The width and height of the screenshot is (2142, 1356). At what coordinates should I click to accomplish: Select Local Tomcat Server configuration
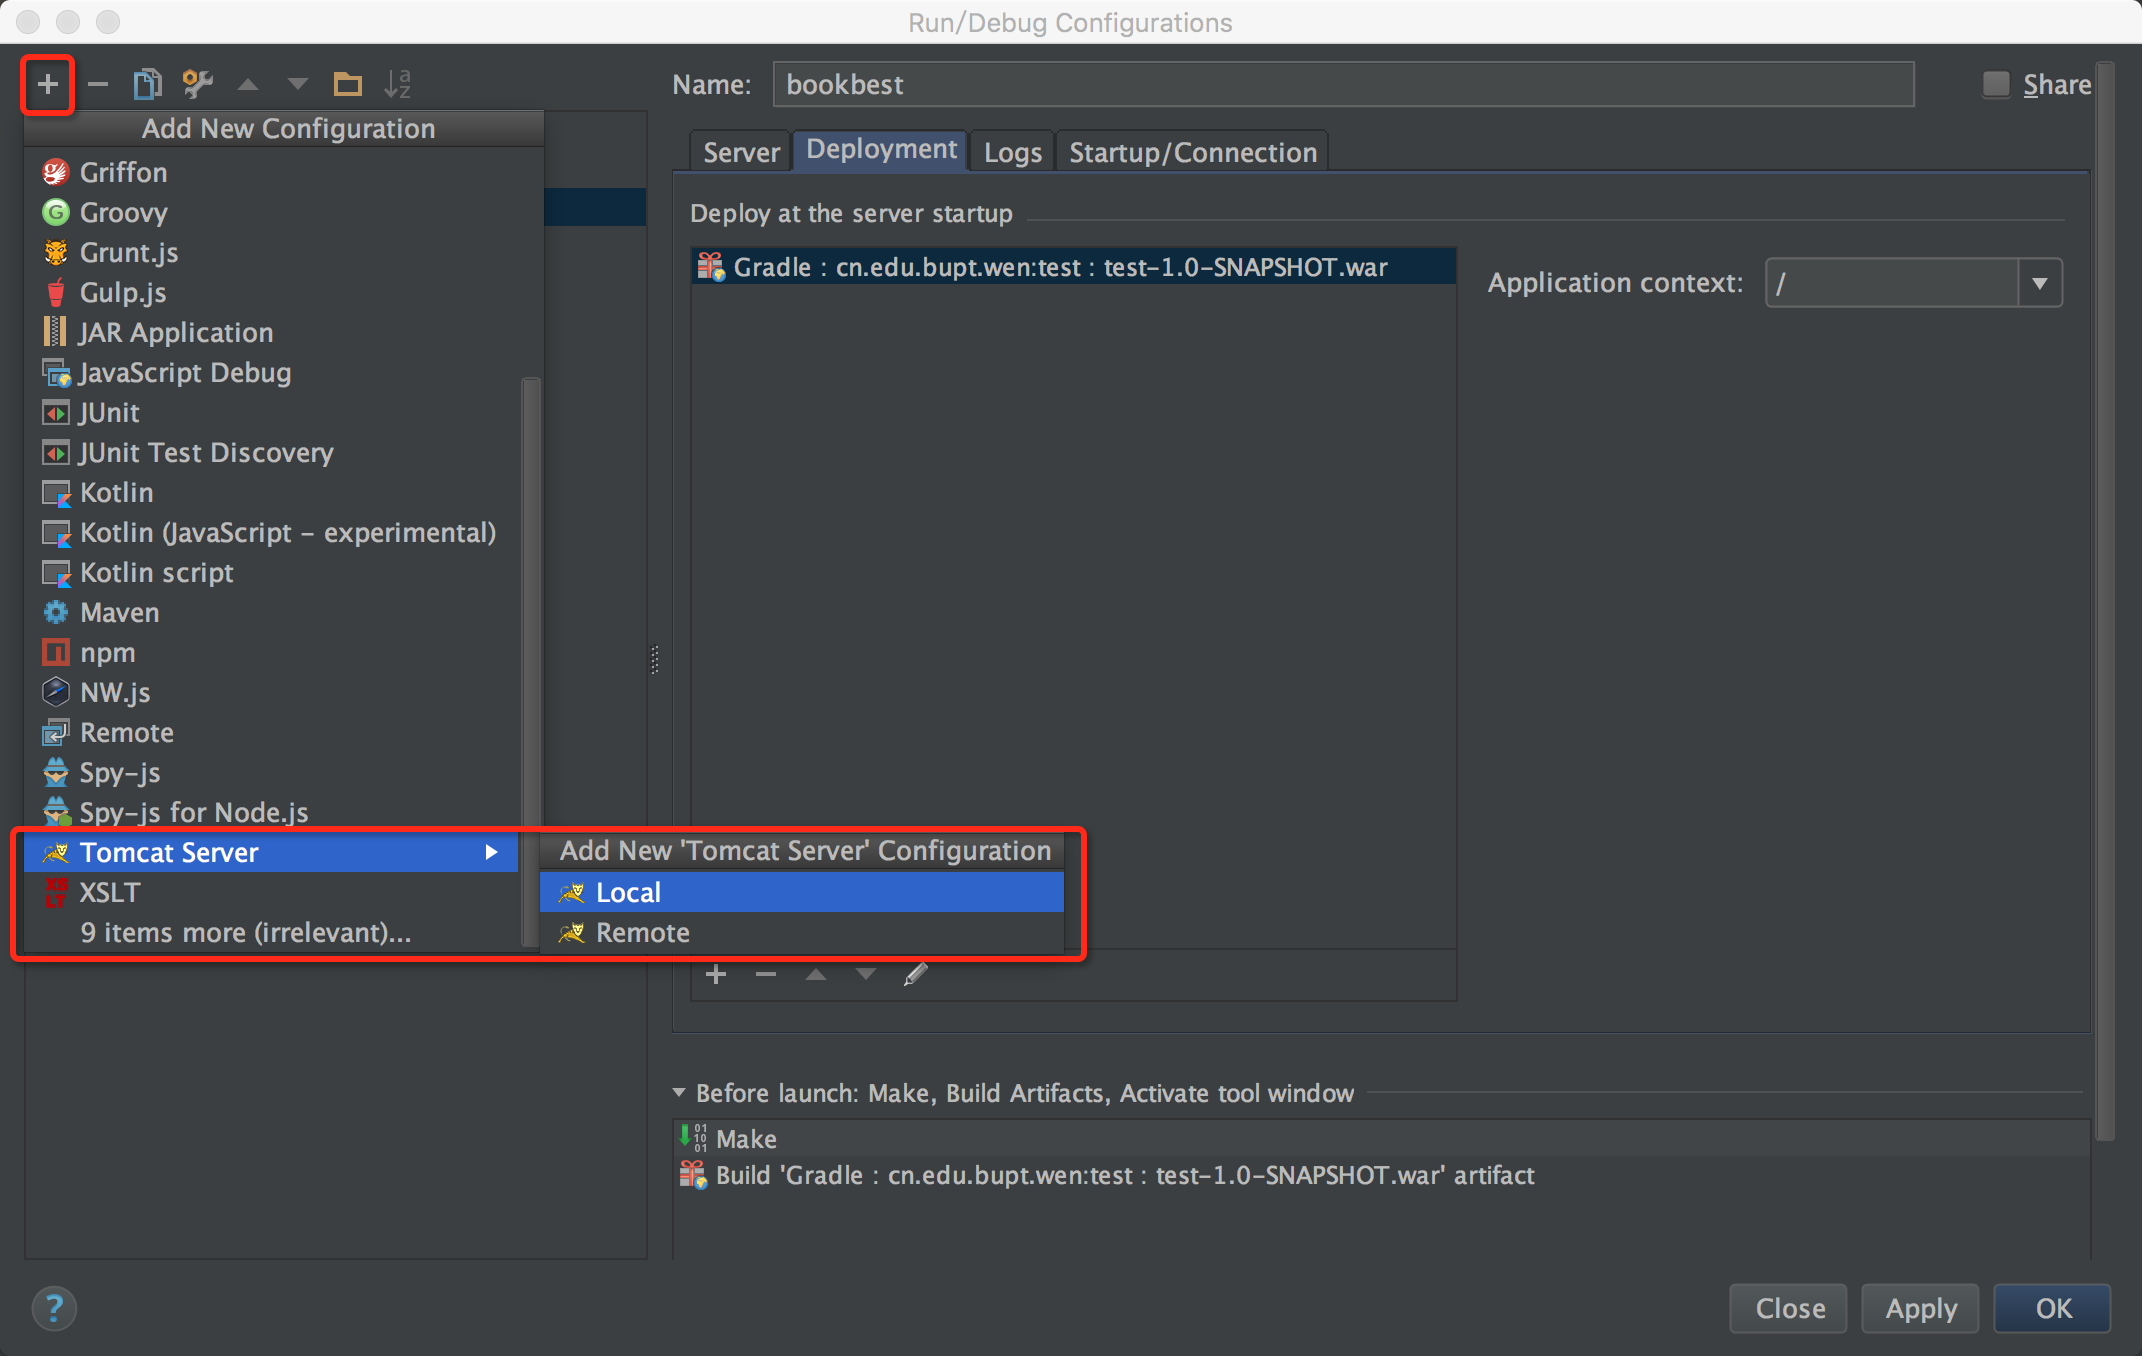point(628,892)
